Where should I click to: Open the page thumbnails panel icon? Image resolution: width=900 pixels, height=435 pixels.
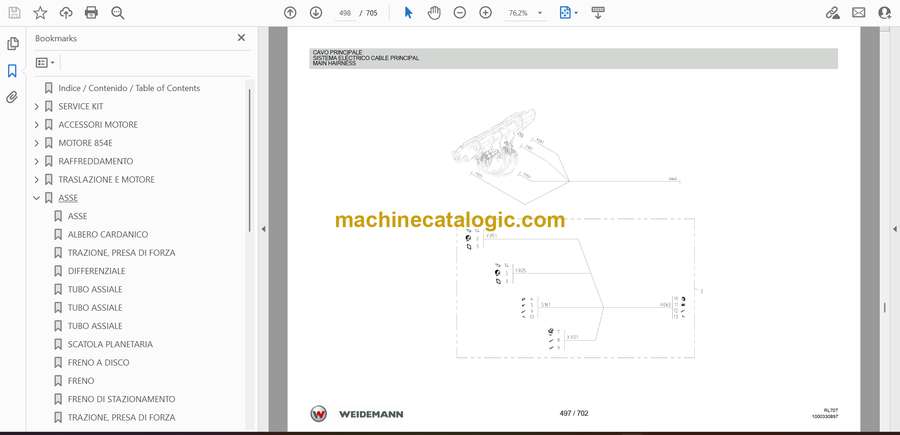(x=13, y=44)
